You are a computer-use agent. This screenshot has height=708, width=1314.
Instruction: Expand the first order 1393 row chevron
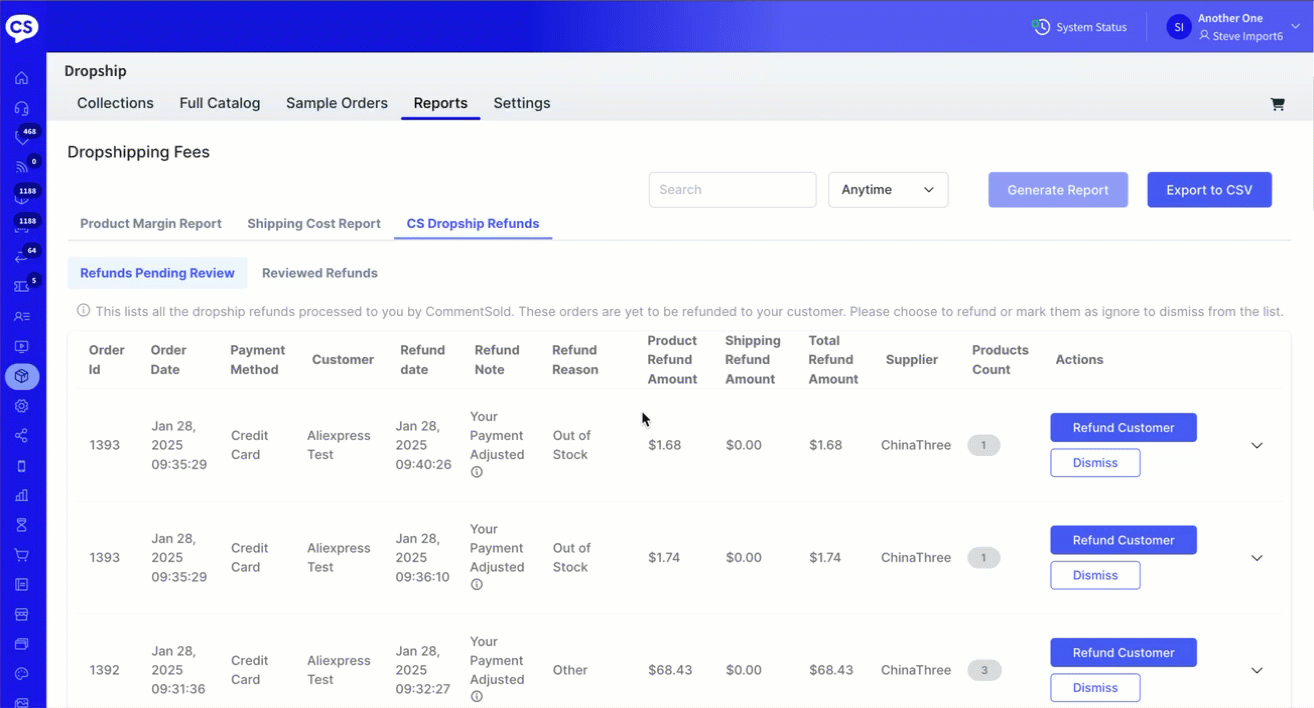pyautogui.click(x=1257, y=445)
